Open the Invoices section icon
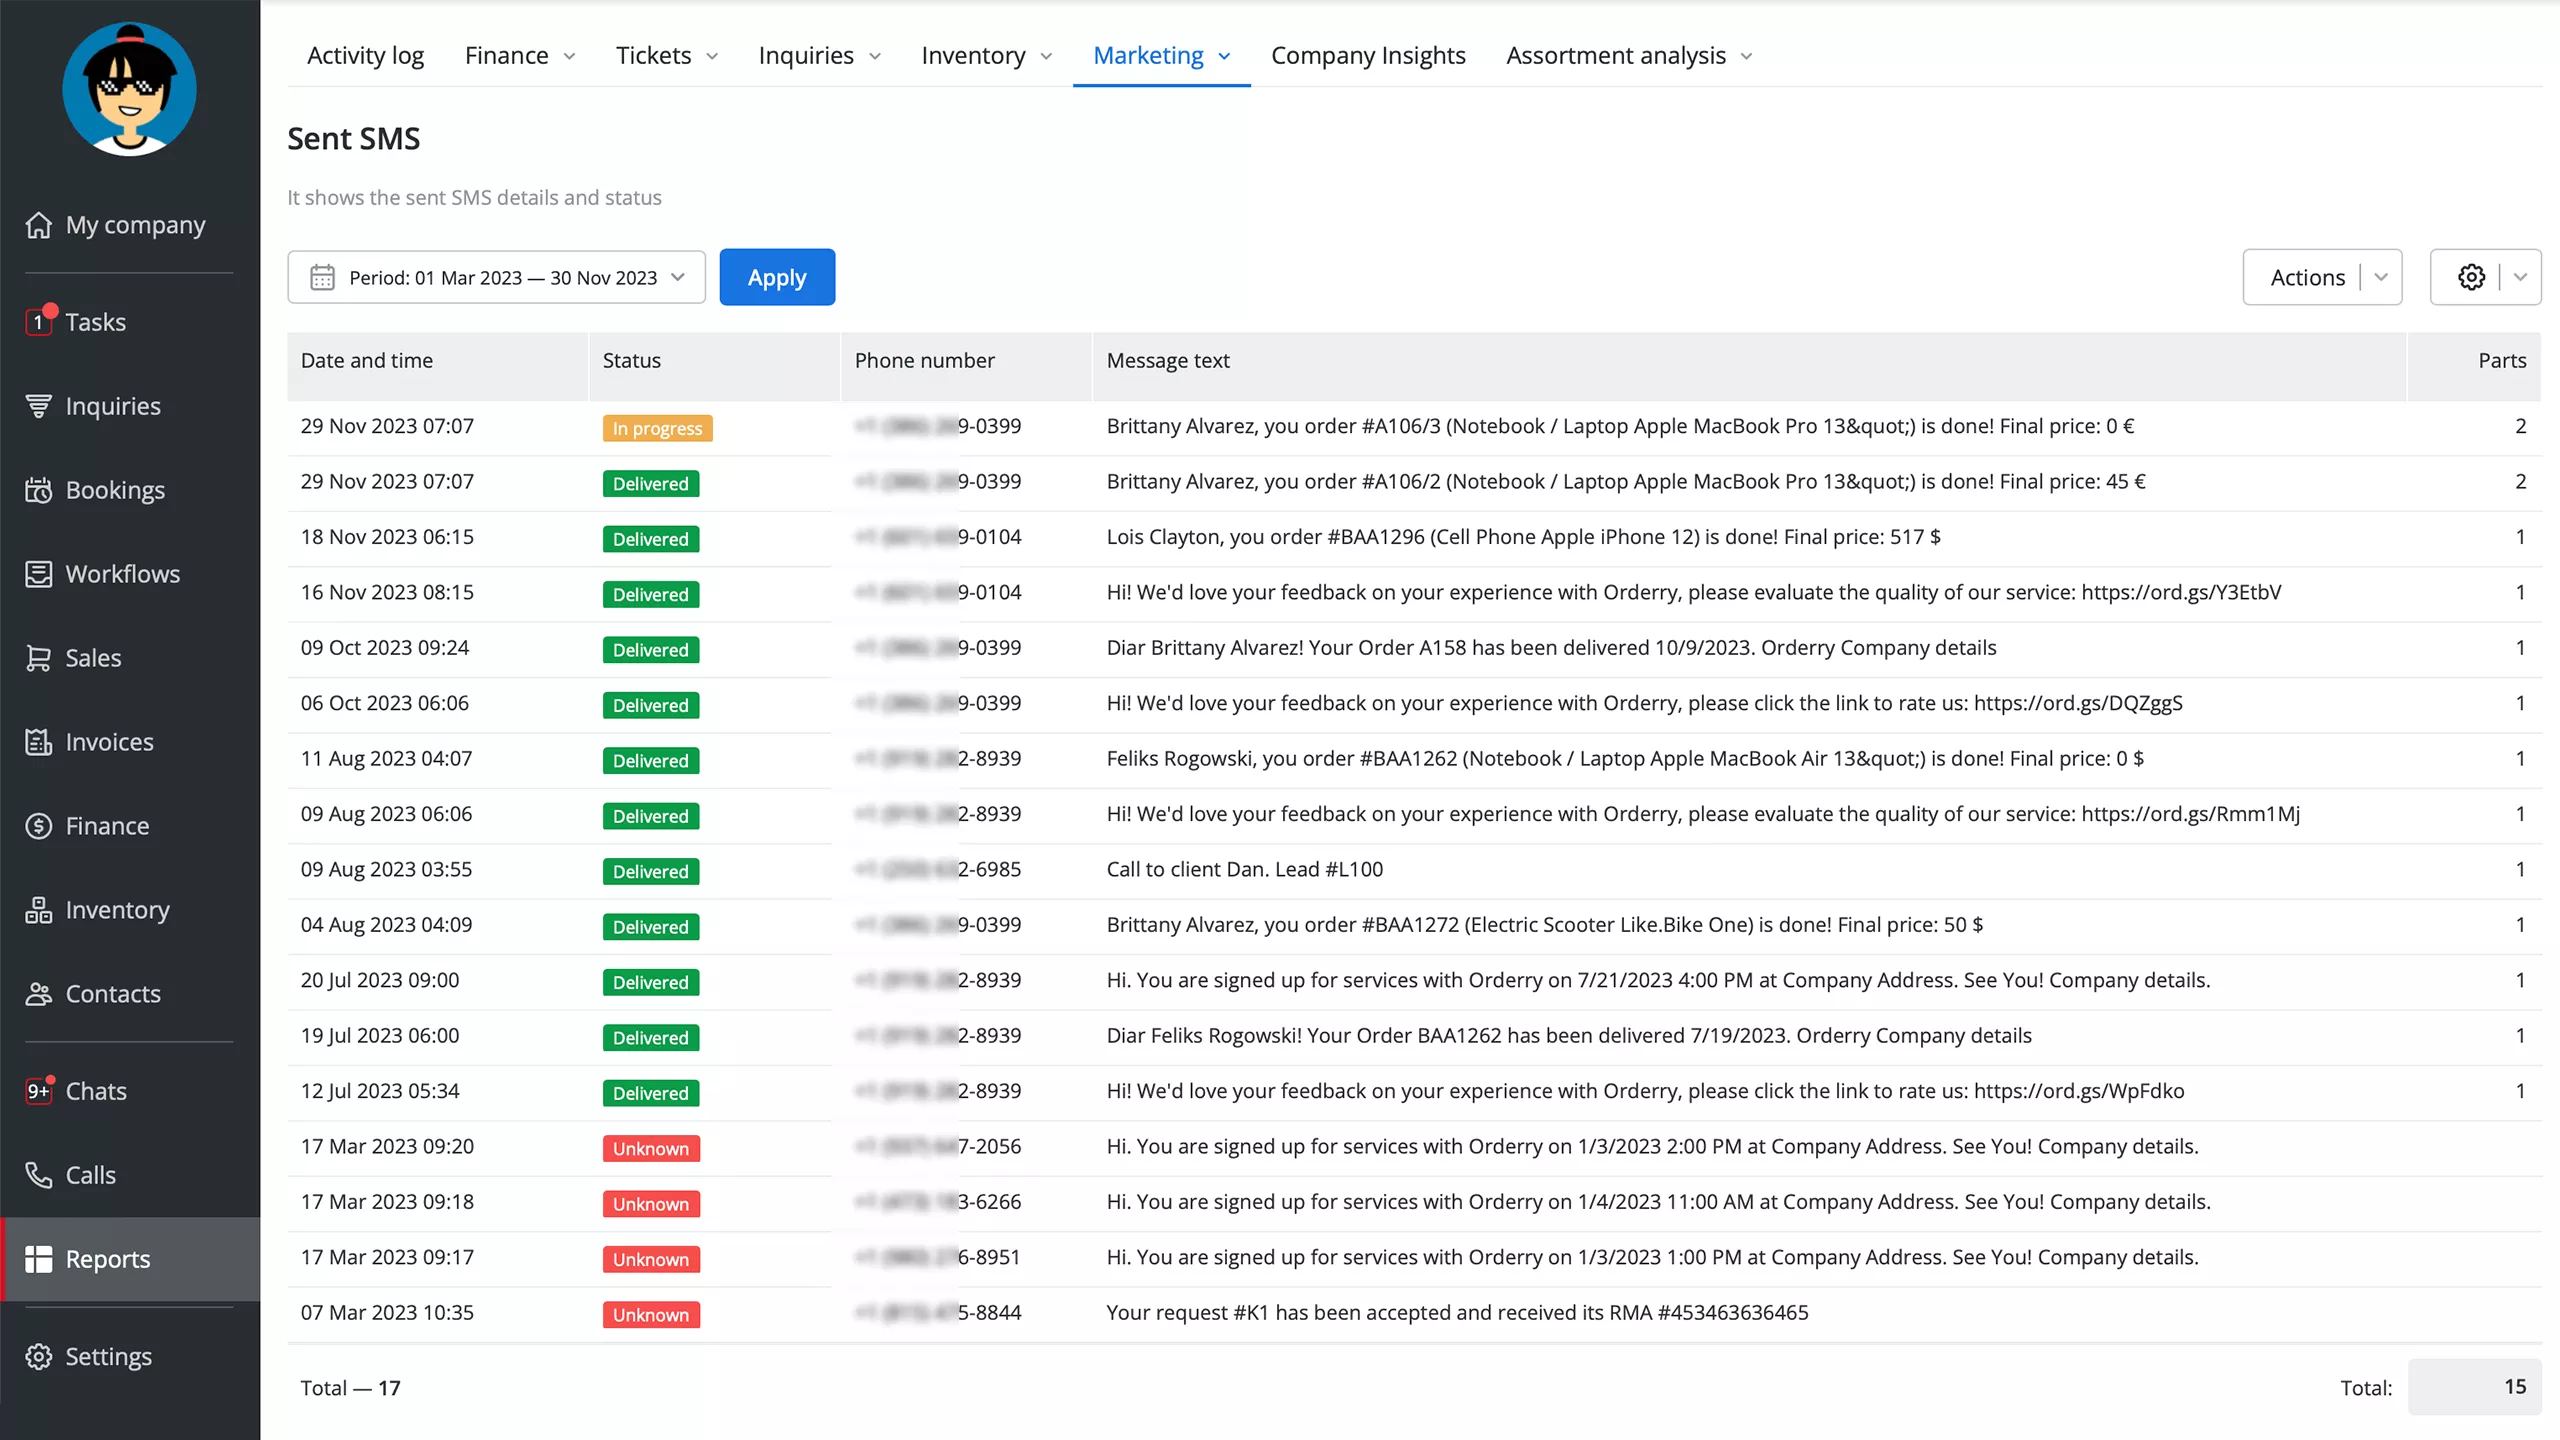 (x=38, y=742)
